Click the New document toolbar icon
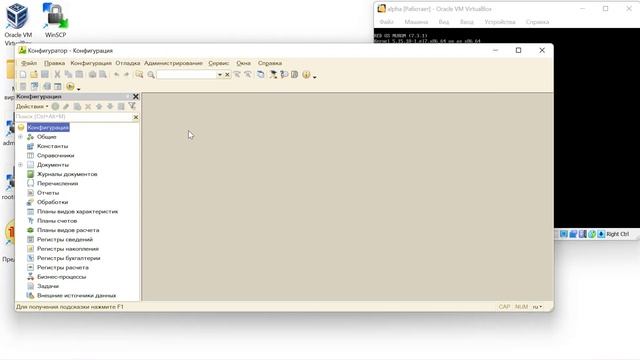The image size is (640, 360). pos(23,74)
